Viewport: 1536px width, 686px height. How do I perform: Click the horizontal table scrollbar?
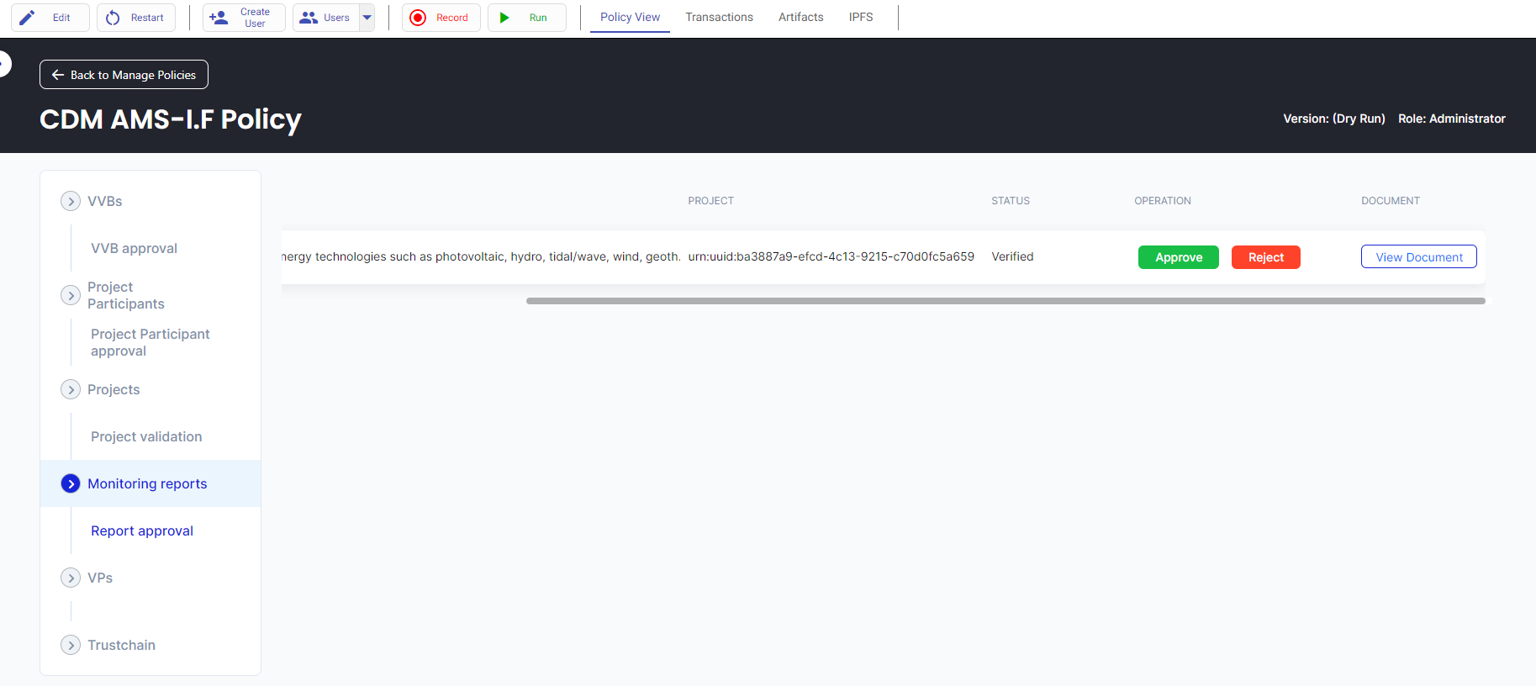click(x=1005, y=300)
